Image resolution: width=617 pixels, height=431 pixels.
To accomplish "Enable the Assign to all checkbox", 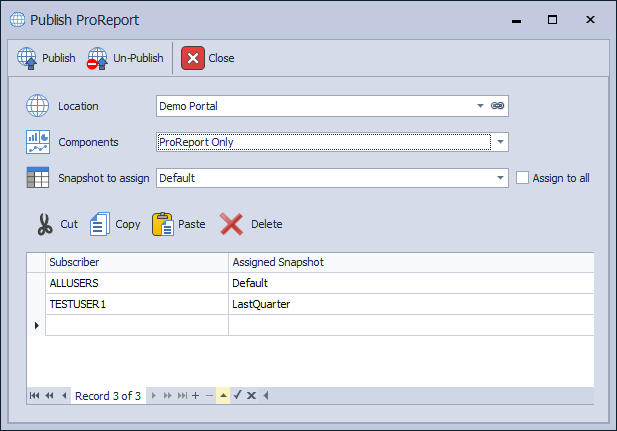I will (x=522, y=178).
